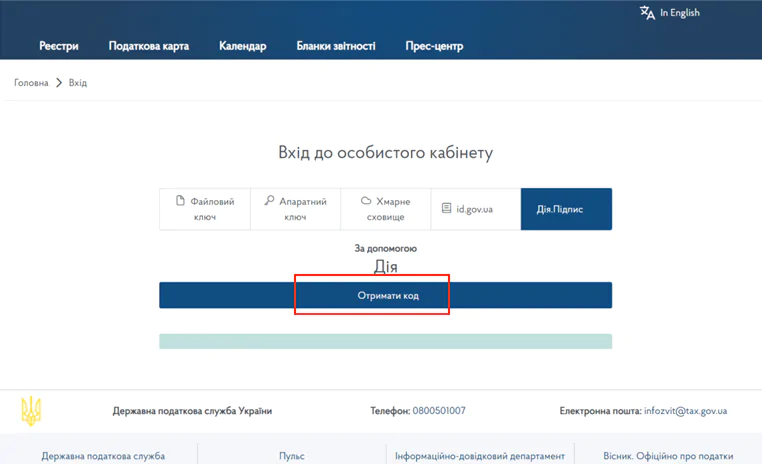
Task: Go to Головна breadcrumb link
Action: [31, 83]
